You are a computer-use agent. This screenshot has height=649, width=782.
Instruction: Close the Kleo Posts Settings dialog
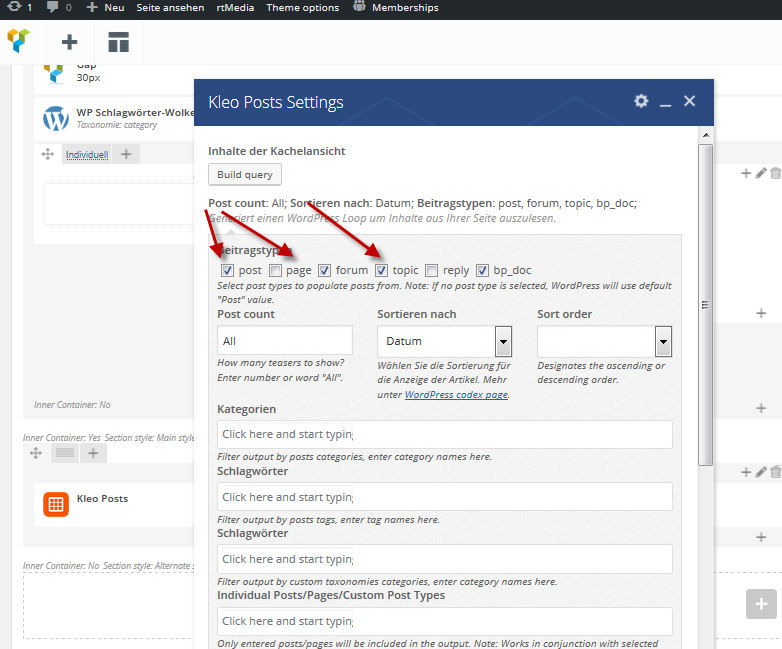[689, 101]
